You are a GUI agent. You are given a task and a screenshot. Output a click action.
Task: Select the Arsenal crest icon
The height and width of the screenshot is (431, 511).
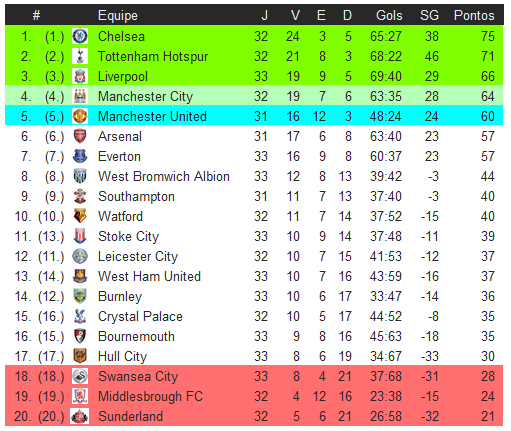[x=80, y=136]
